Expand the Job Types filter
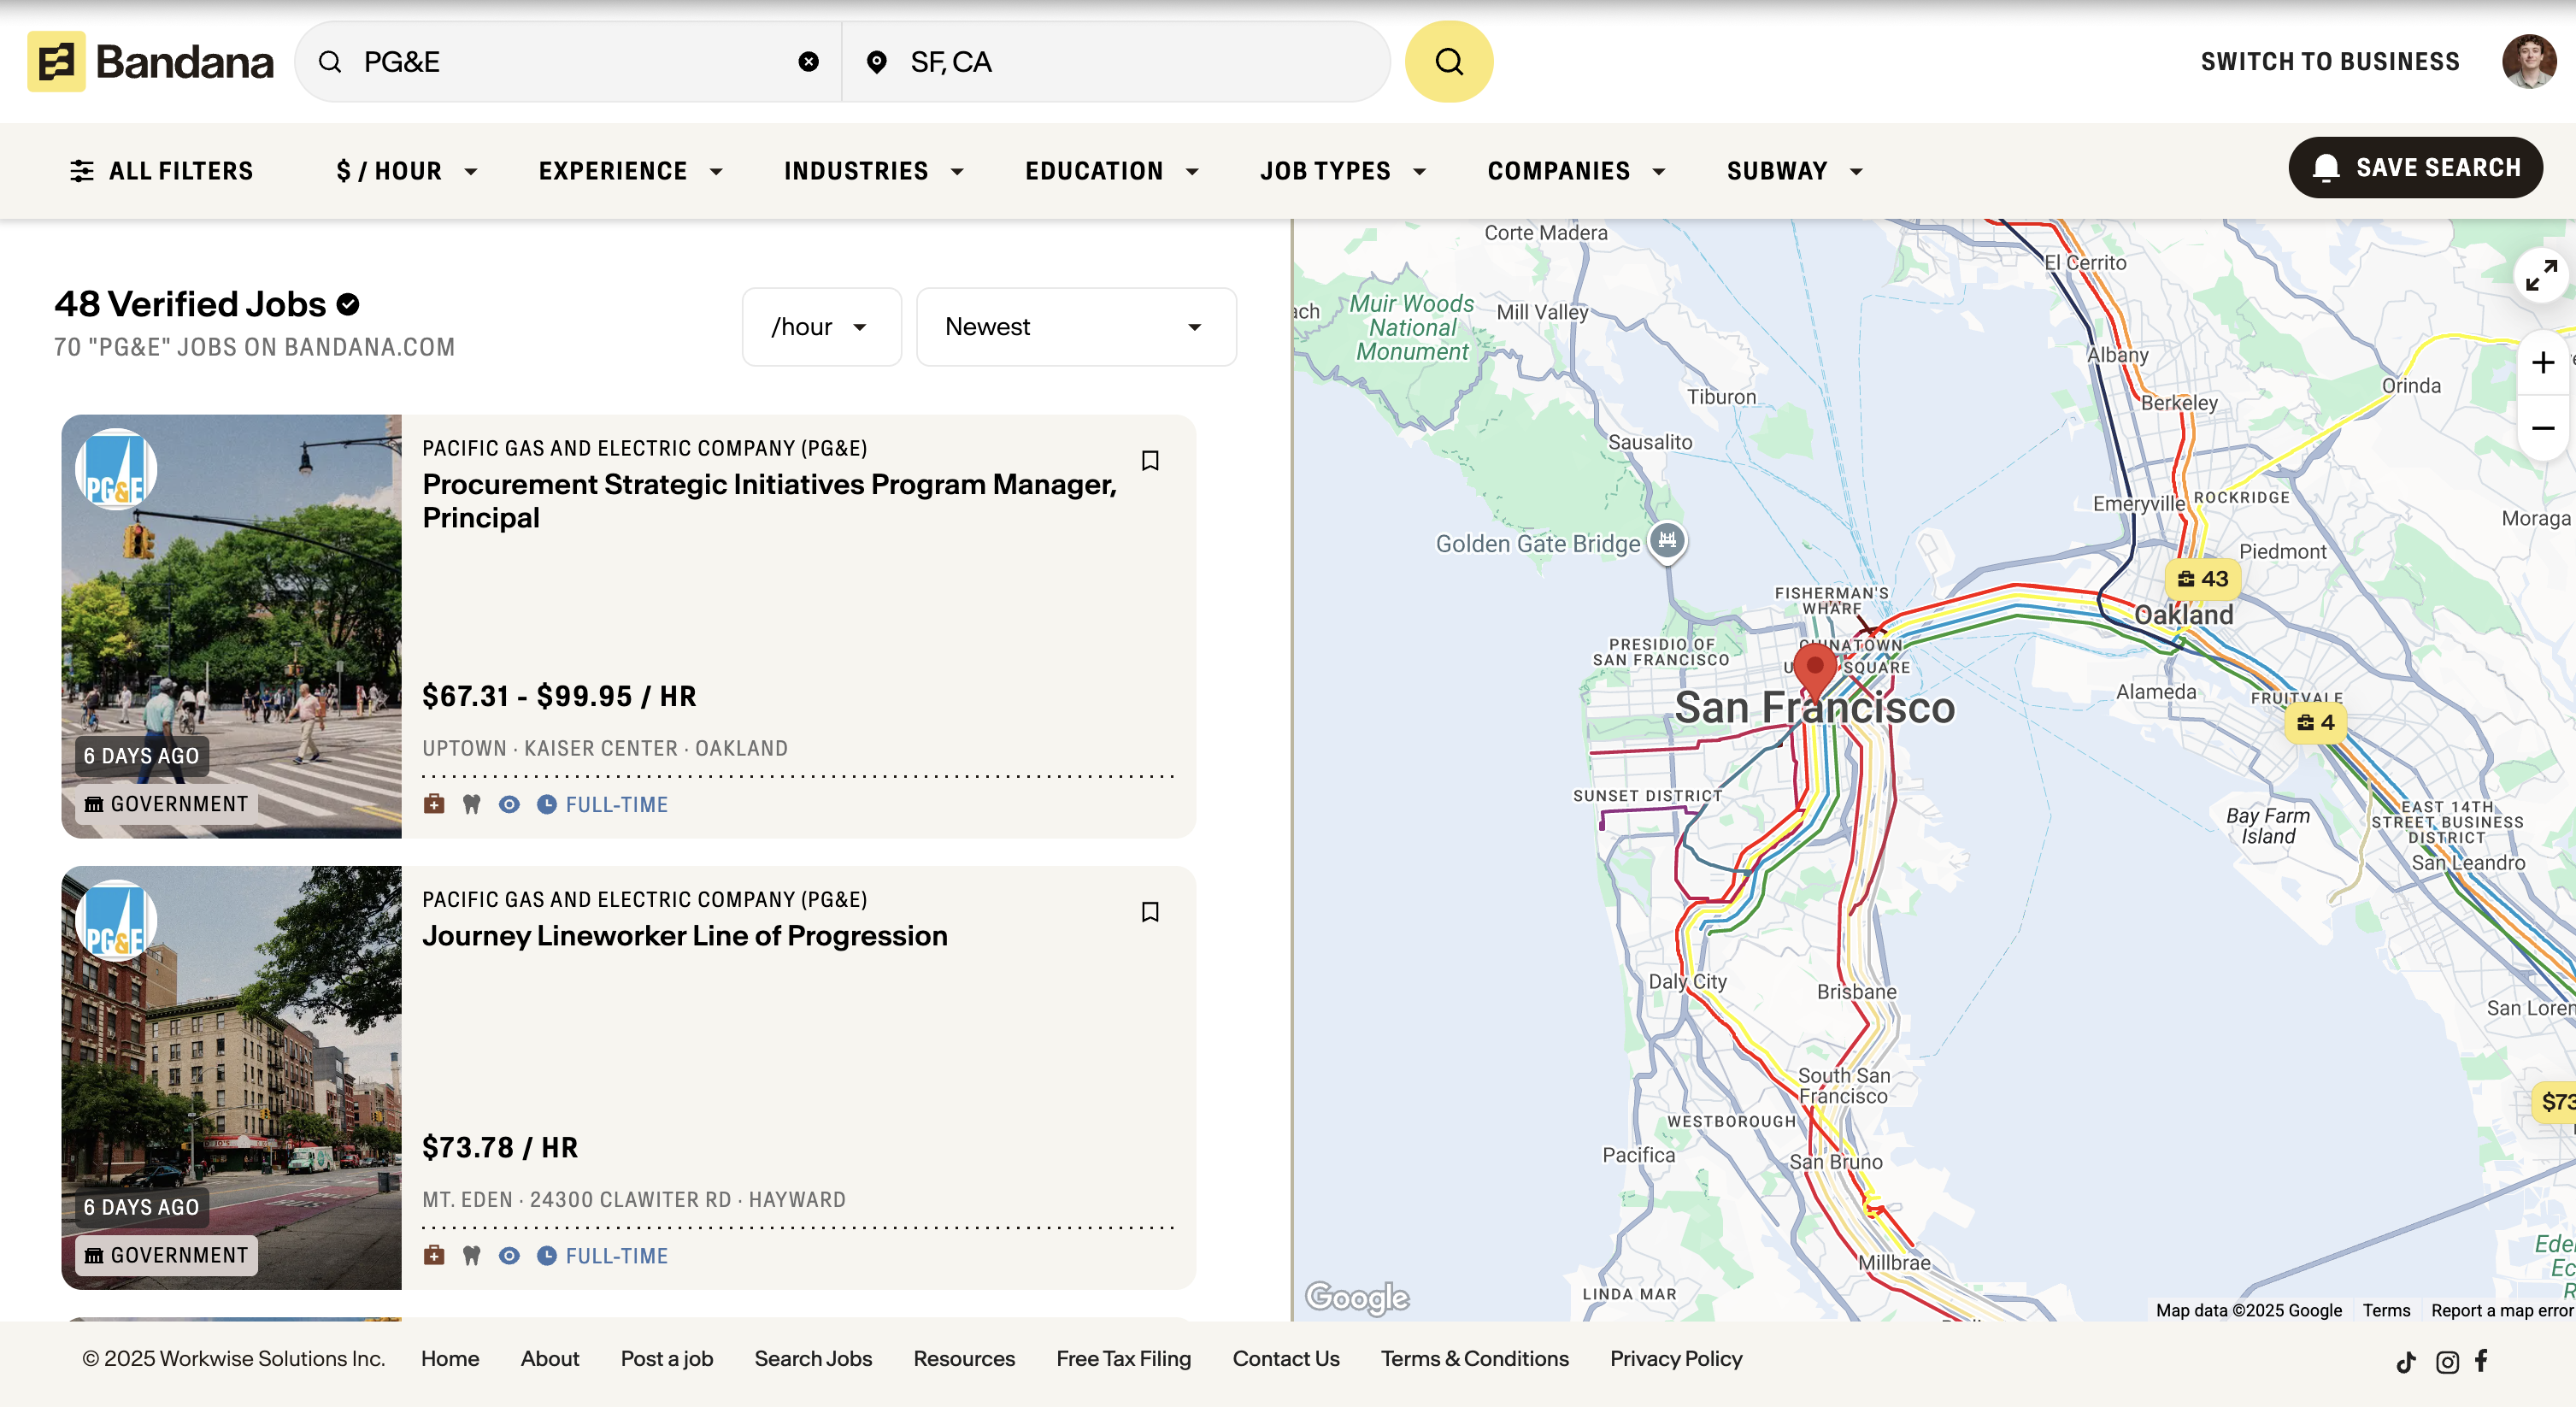This screenshot has width=2576, height=1407. click(1342, 171)
